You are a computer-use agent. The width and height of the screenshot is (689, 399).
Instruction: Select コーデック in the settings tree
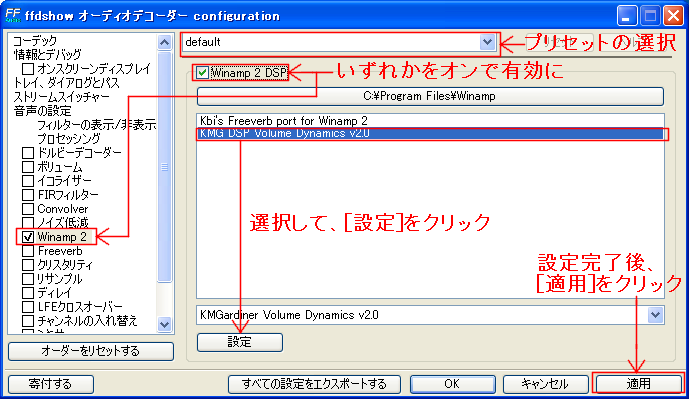point(35,41)
